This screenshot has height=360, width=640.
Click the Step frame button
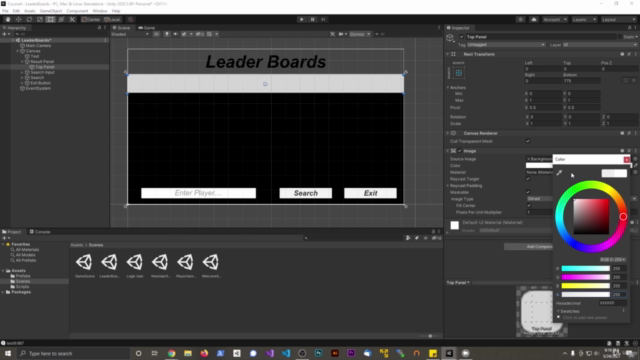click(323, 19)
